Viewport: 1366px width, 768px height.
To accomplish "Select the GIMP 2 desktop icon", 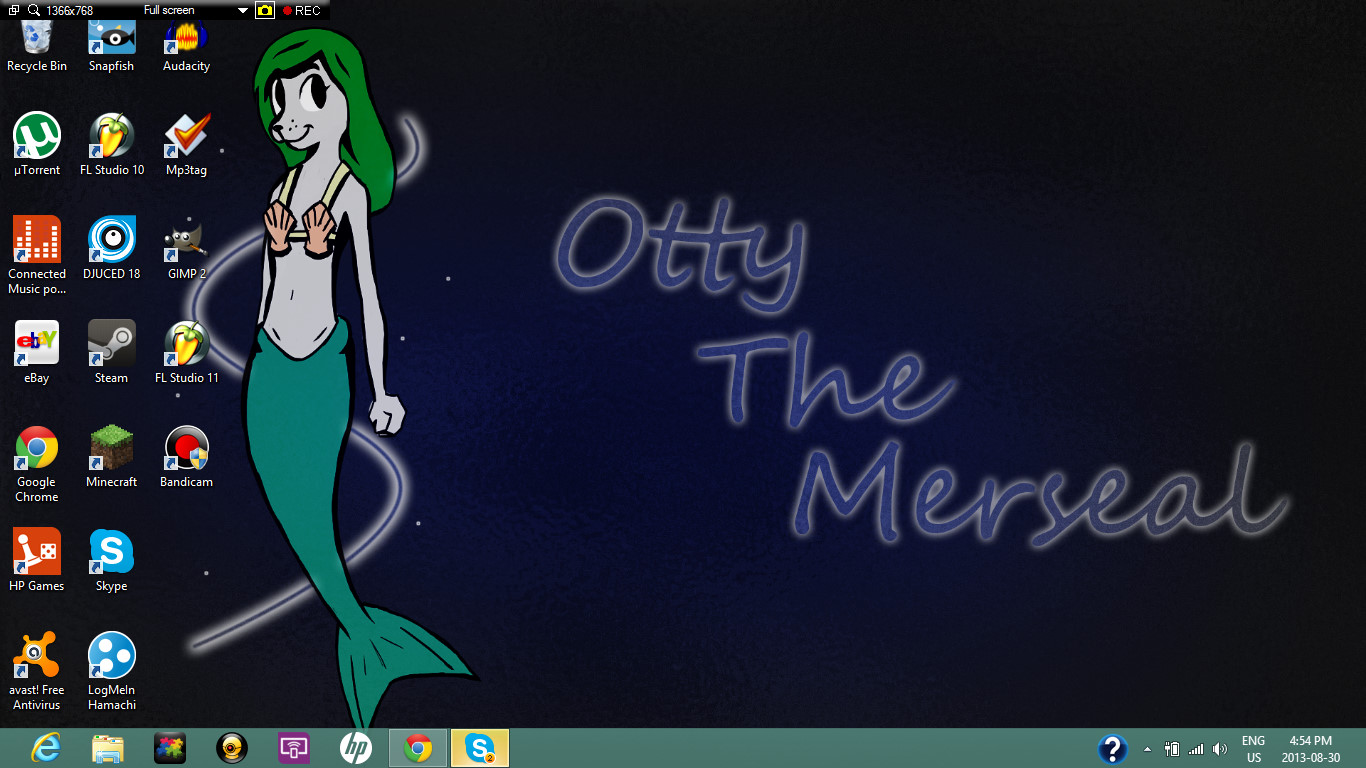I will click(x=186, y=248).
